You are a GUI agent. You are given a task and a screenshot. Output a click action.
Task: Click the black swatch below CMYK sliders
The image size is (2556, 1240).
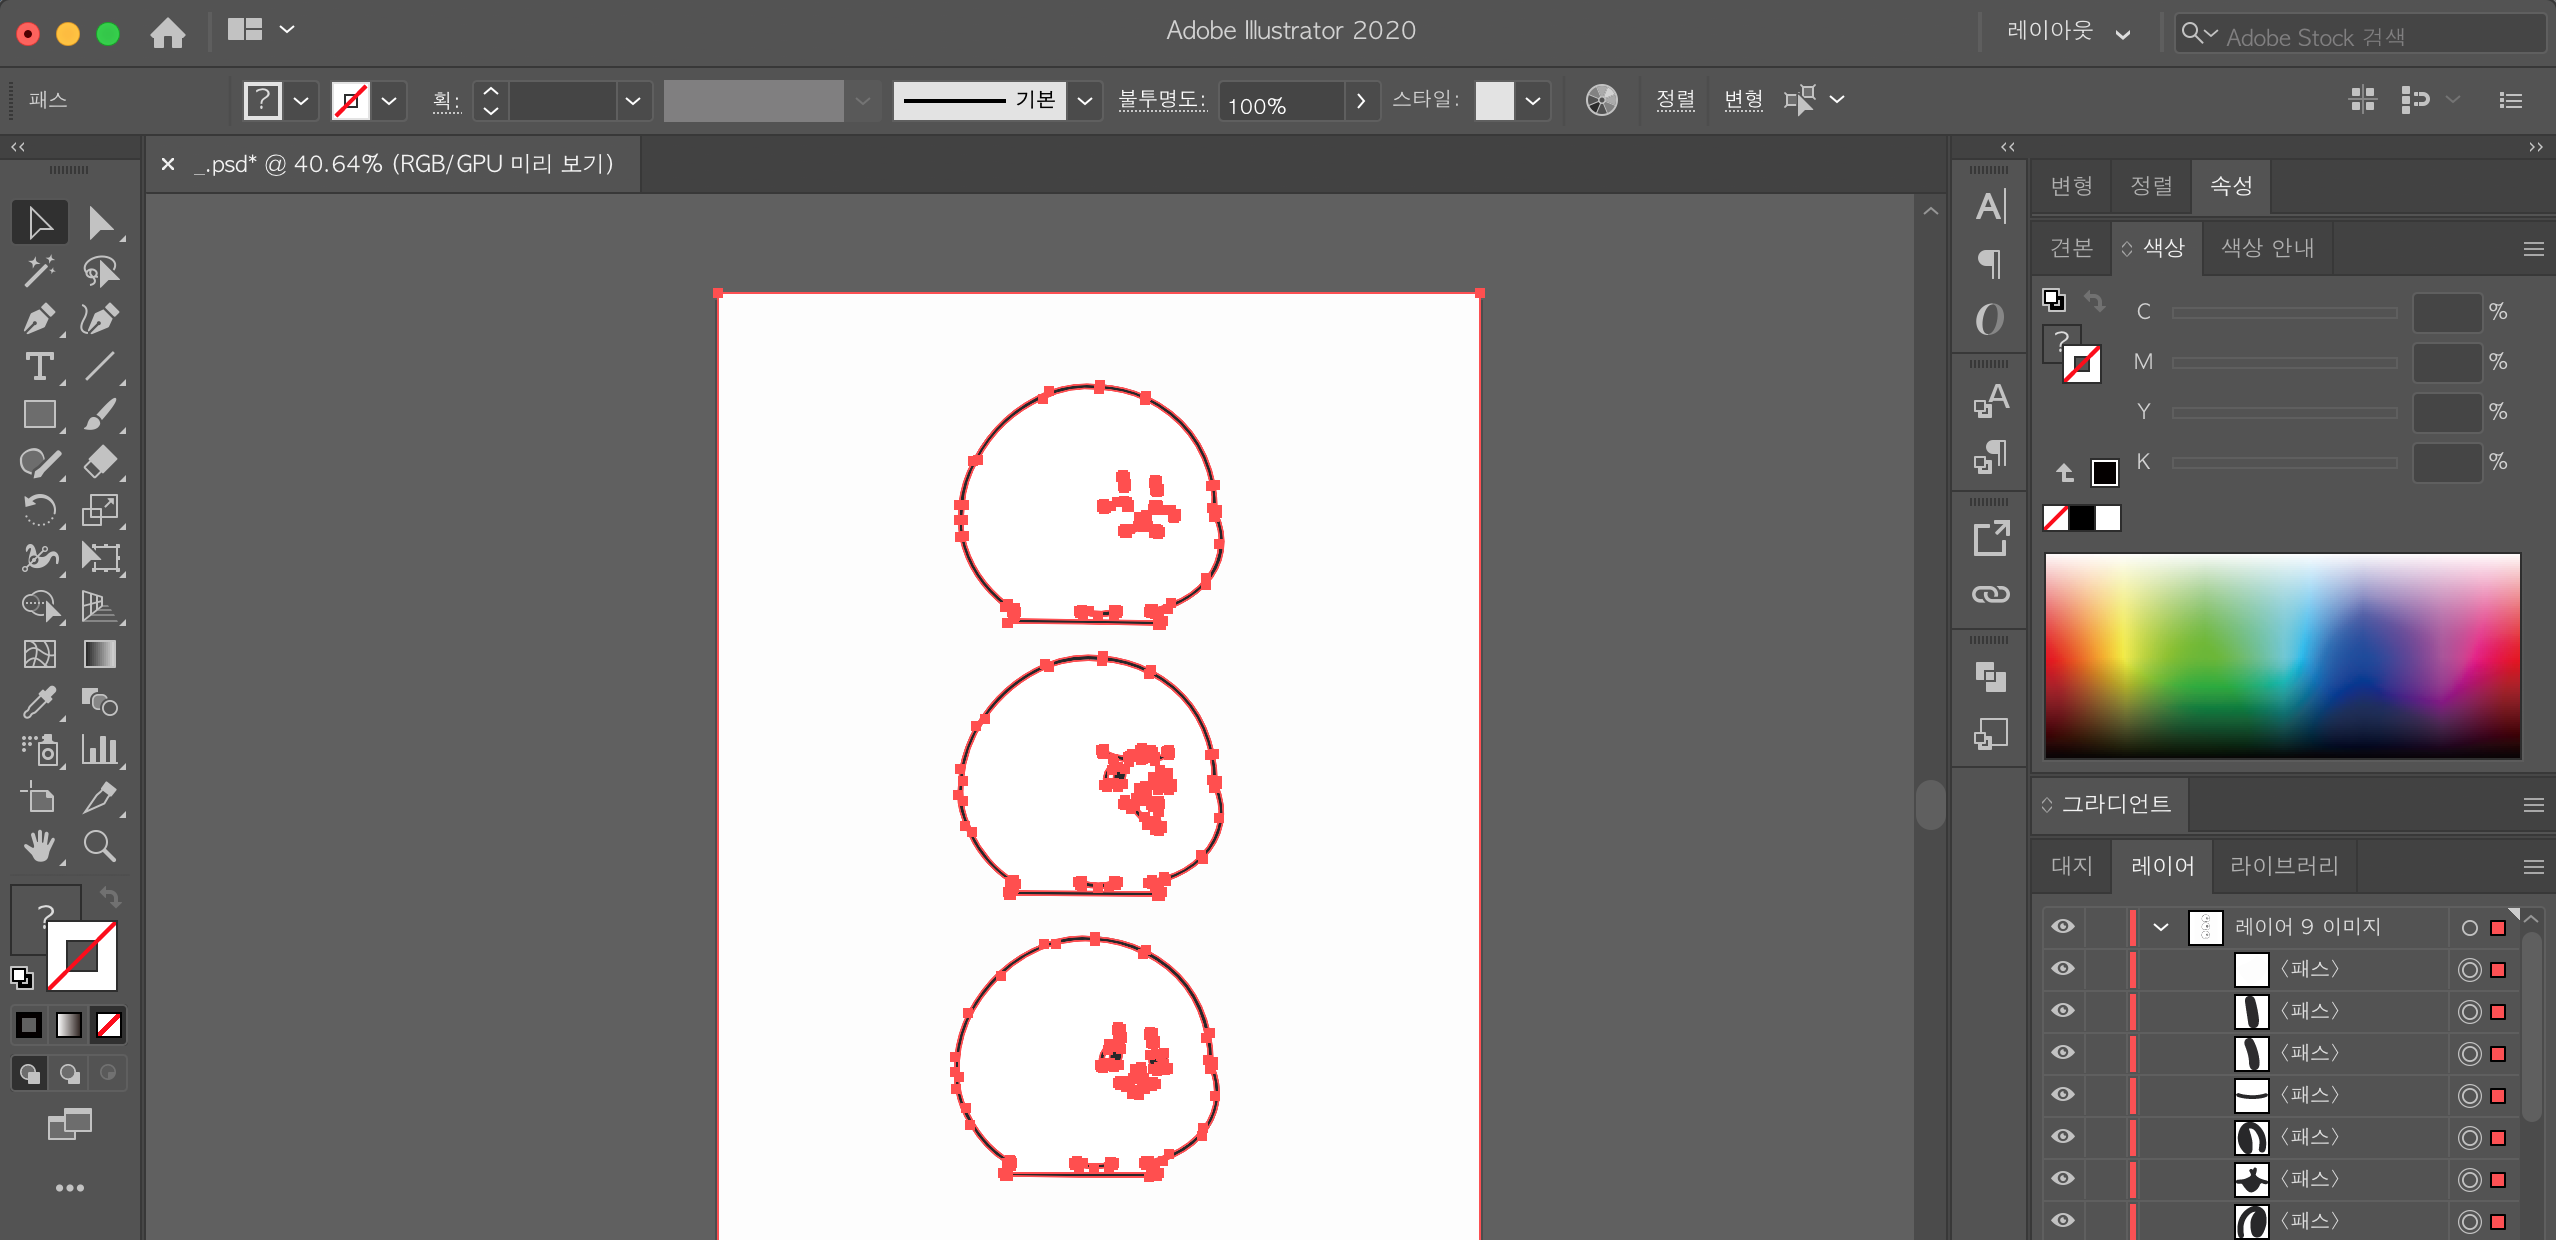2082,518
